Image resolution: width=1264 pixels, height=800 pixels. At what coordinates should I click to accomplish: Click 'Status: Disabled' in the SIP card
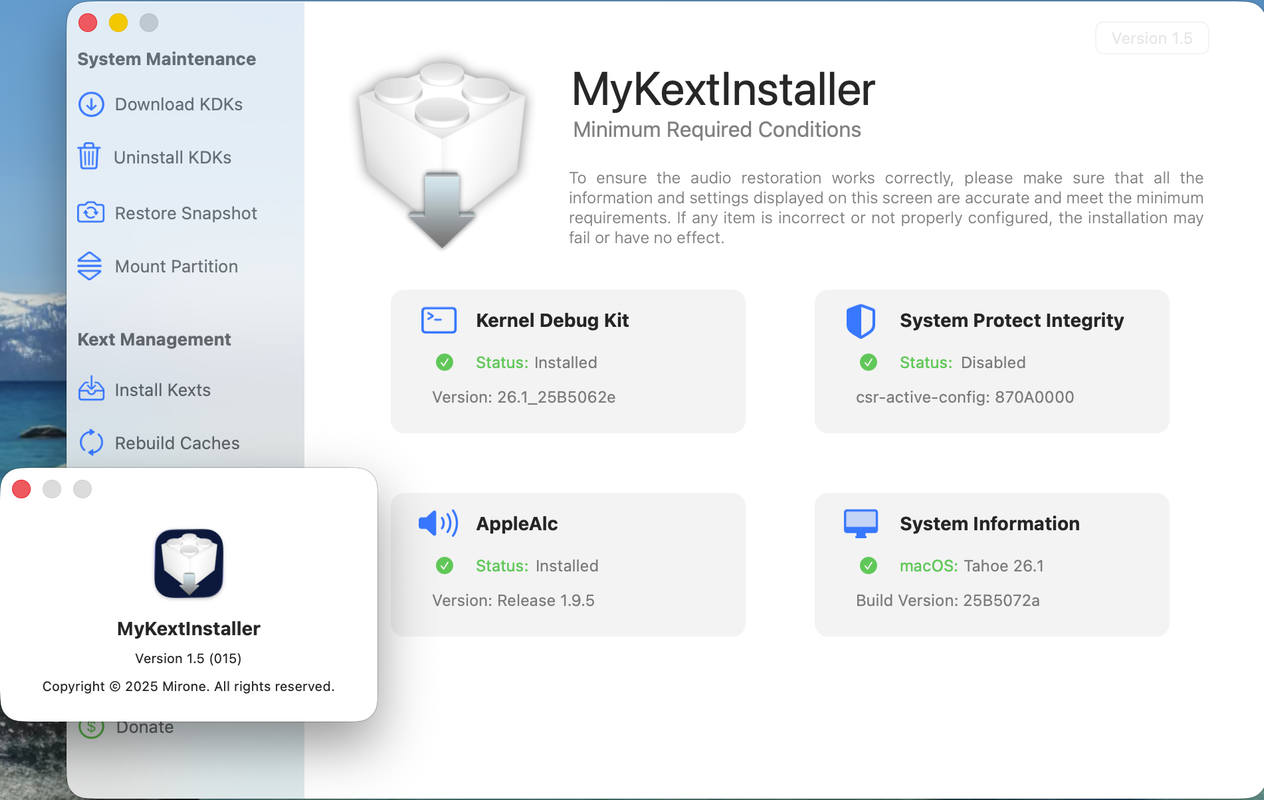[x=963, y=362]
